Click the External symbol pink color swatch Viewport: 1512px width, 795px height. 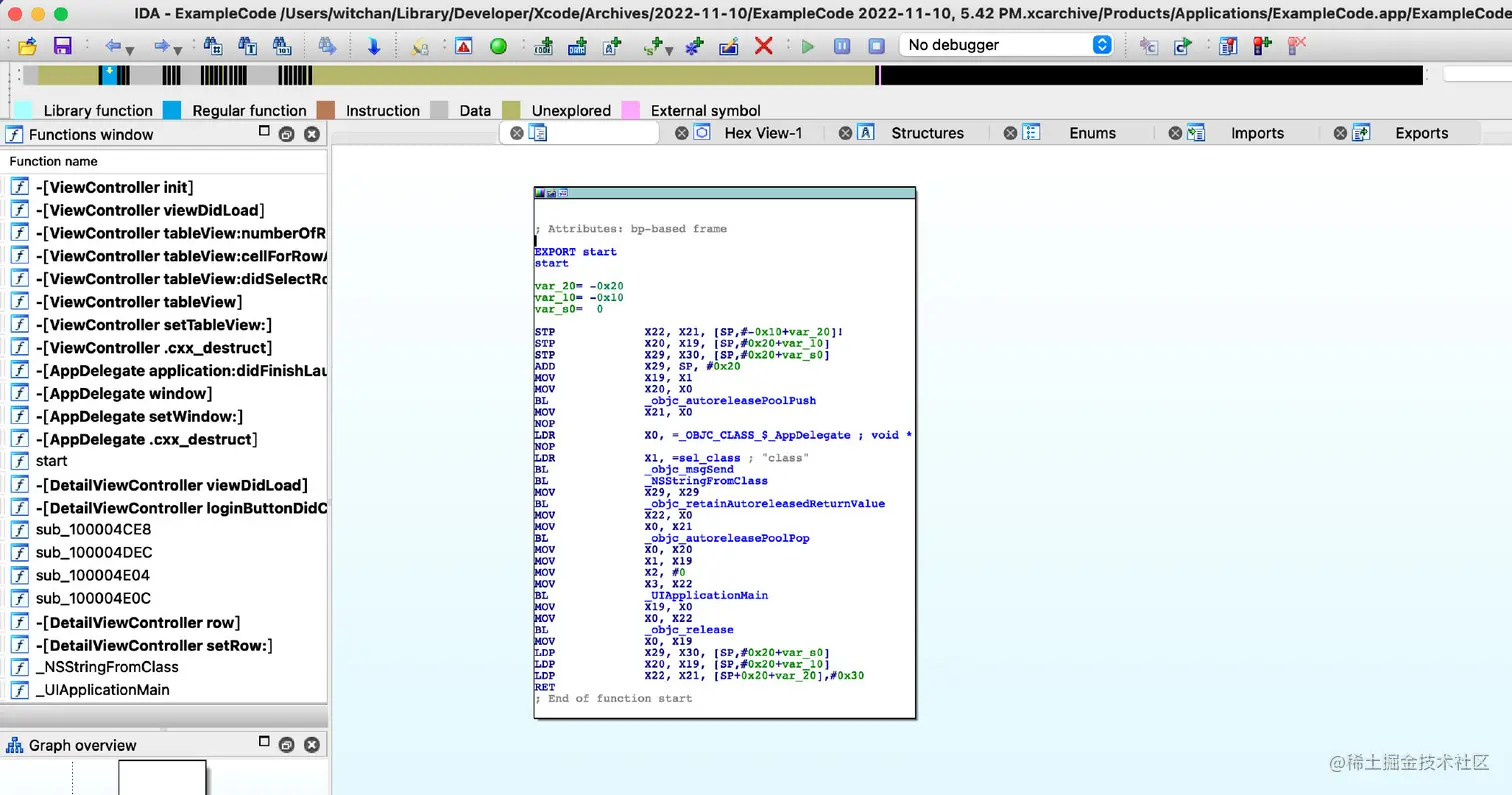pos(630,110)
